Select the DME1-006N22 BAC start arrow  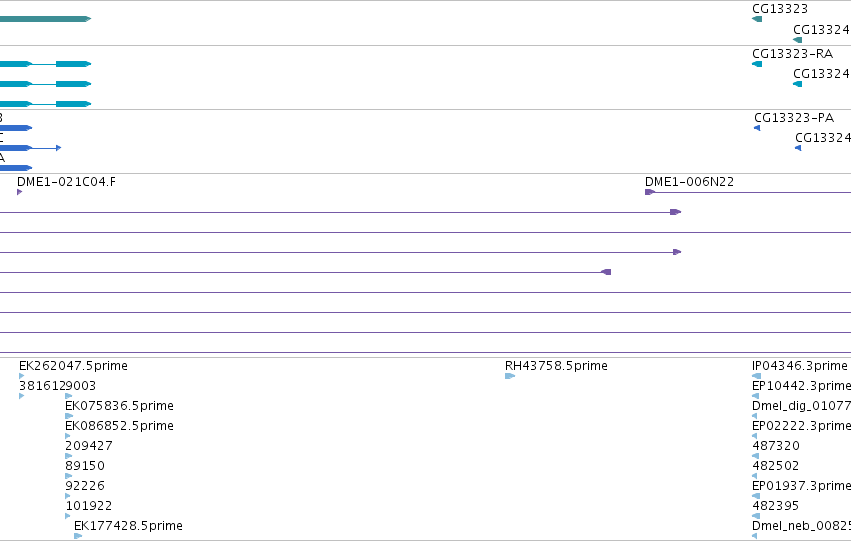[x=650, y=192]
